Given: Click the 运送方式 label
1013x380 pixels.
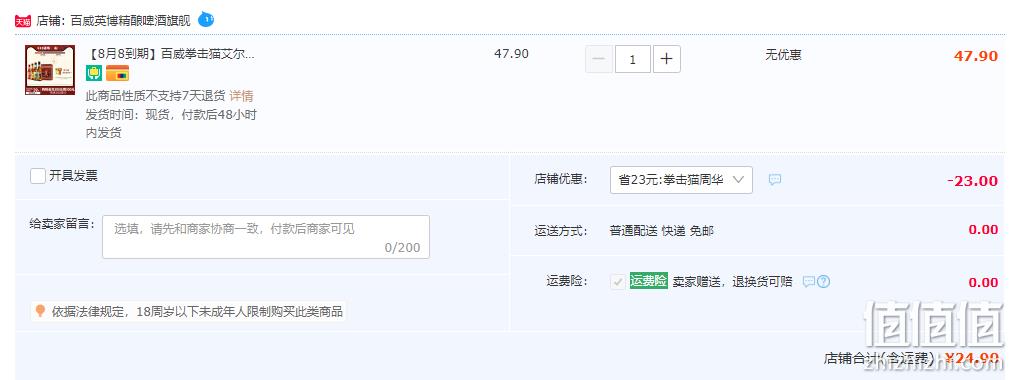Looking at the screenshot, I should [561, 231].
